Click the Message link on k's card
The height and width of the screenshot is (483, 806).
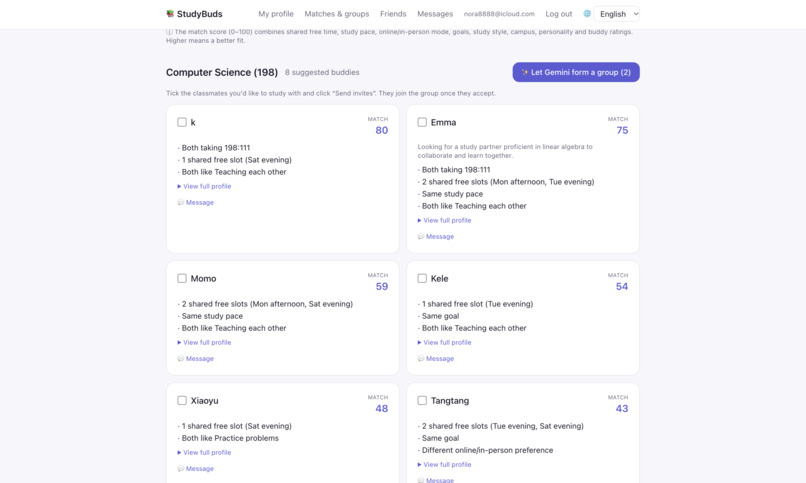pyautogui.click(x=199, y=202)
